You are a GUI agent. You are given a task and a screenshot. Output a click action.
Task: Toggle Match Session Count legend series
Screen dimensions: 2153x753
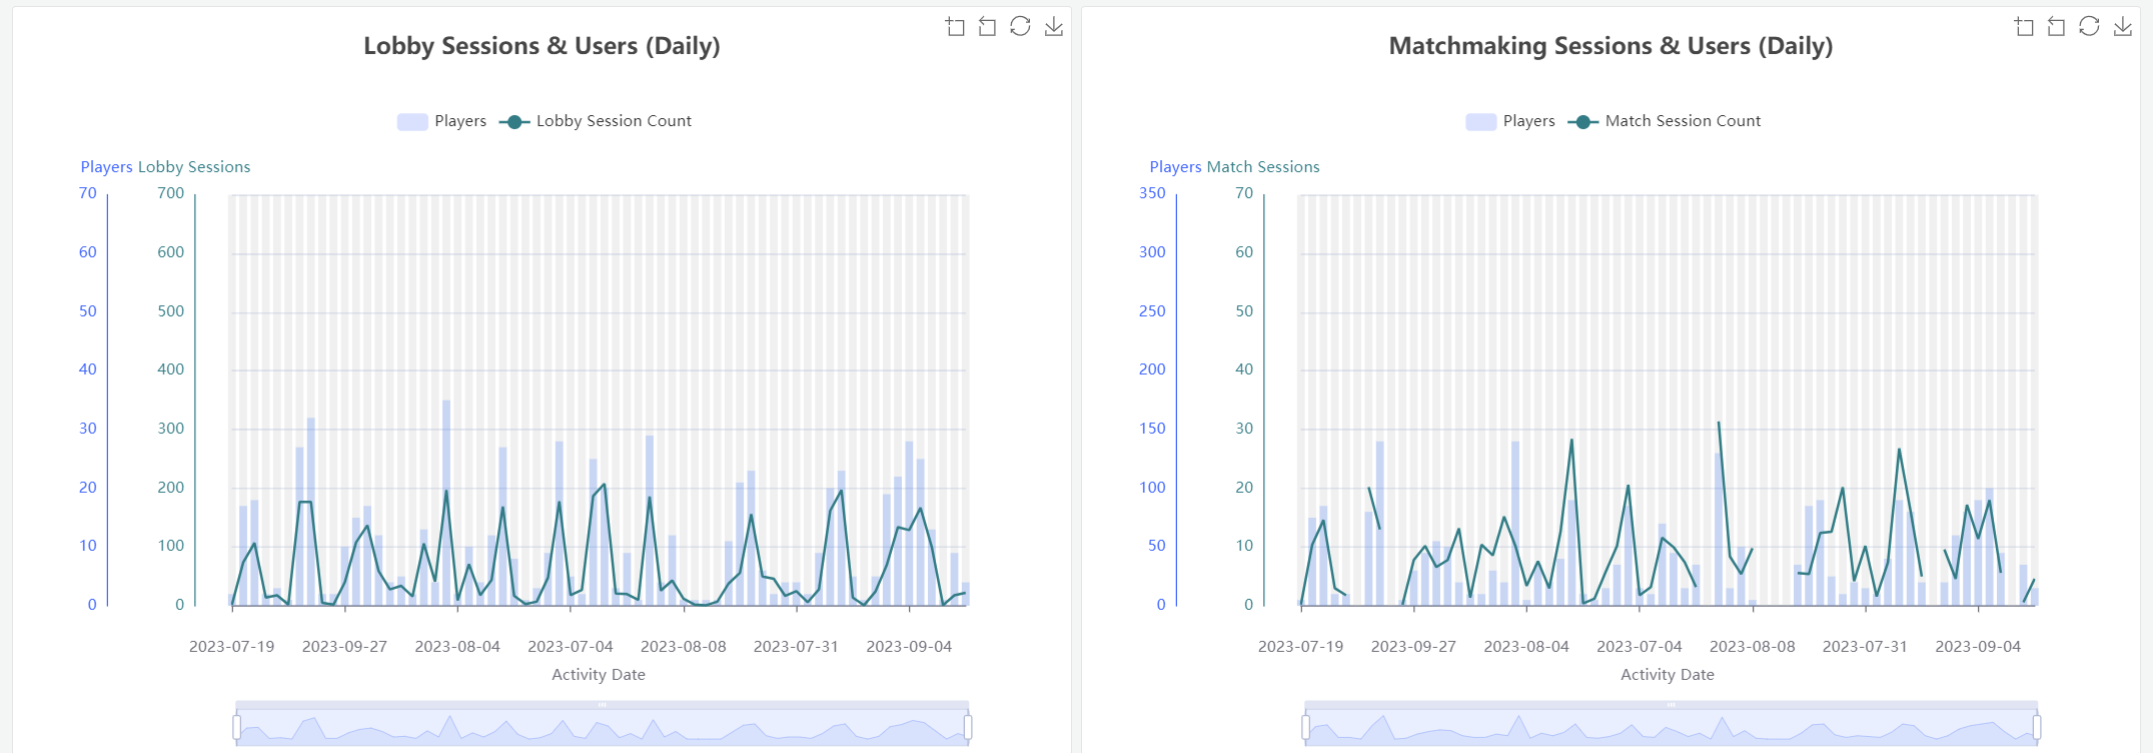[1664, 121]
